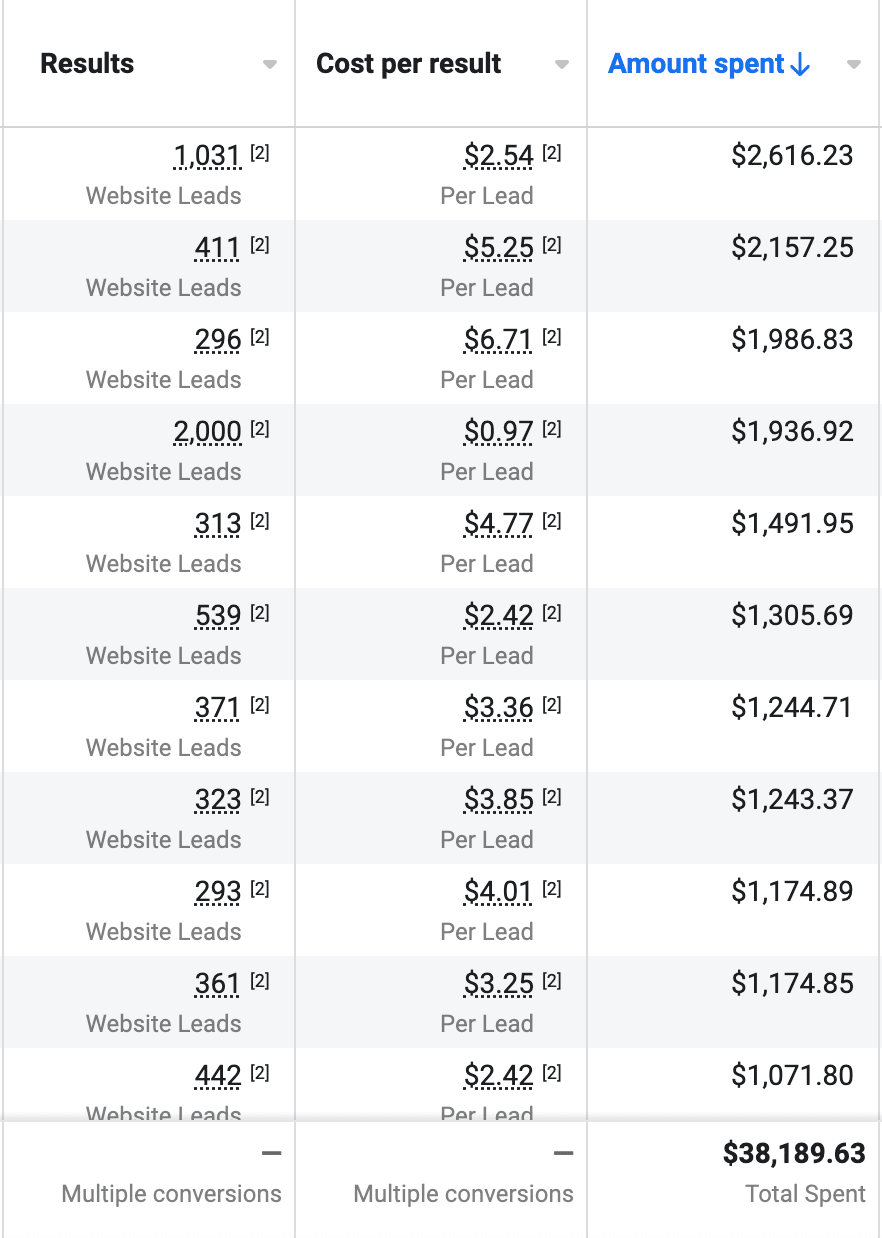882x1238 pixels.
Task: Open the 2,000 Website Leads result
Action: pyautogui.click(x=207, y=432)
